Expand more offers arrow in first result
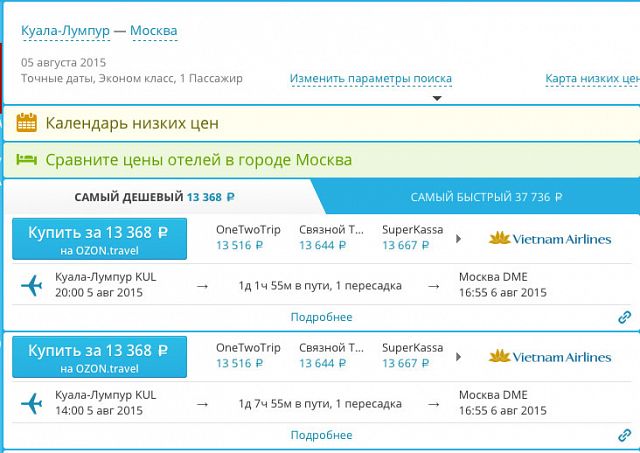 tap(459, 239)
